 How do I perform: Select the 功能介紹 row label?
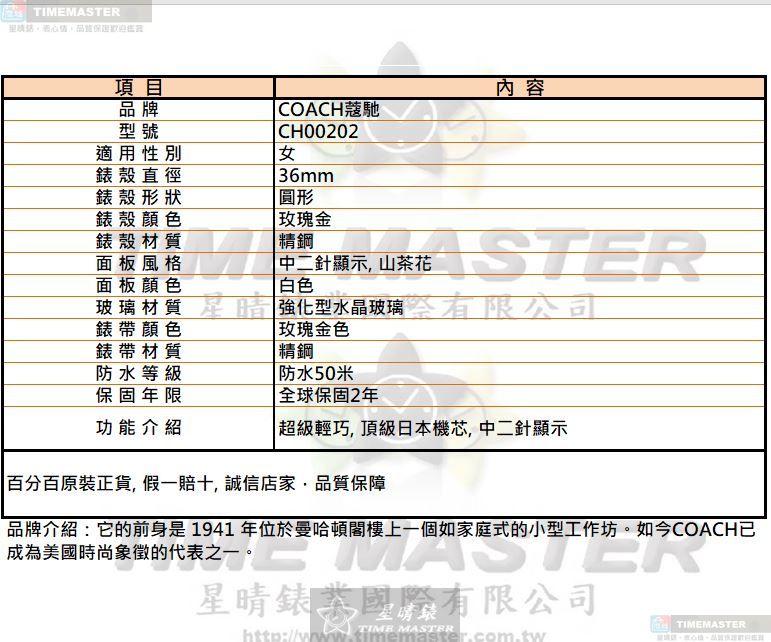pyautogui.click(x=138, y=428)
